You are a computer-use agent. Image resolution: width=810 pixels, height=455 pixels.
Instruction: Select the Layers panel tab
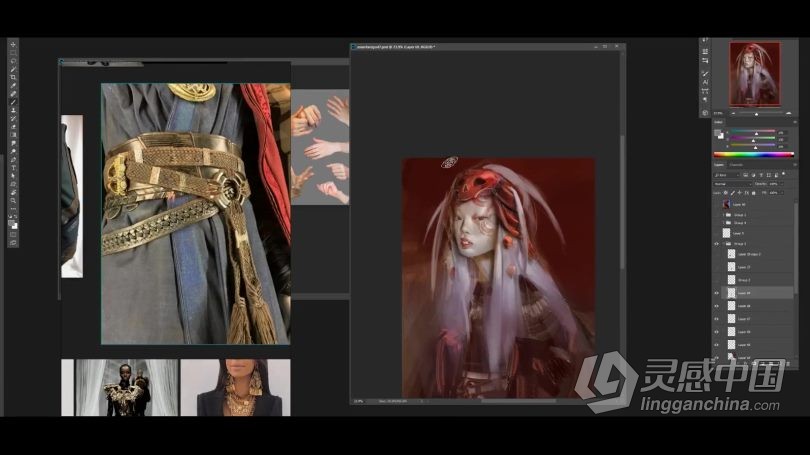pos(719,165)
